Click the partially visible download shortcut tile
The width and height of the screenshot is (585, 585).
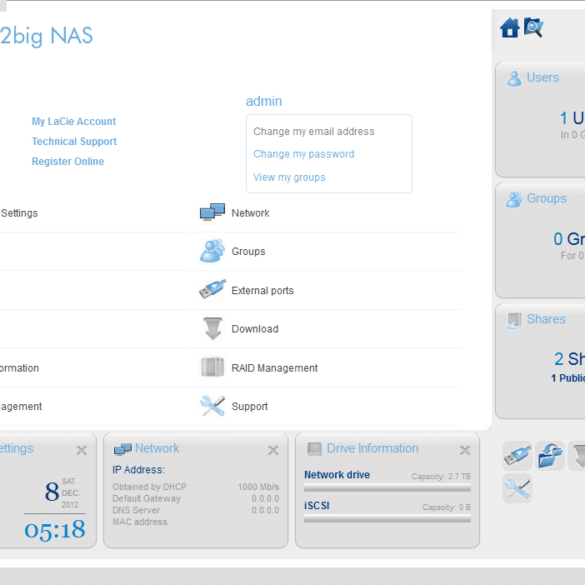tap(577, 456)
